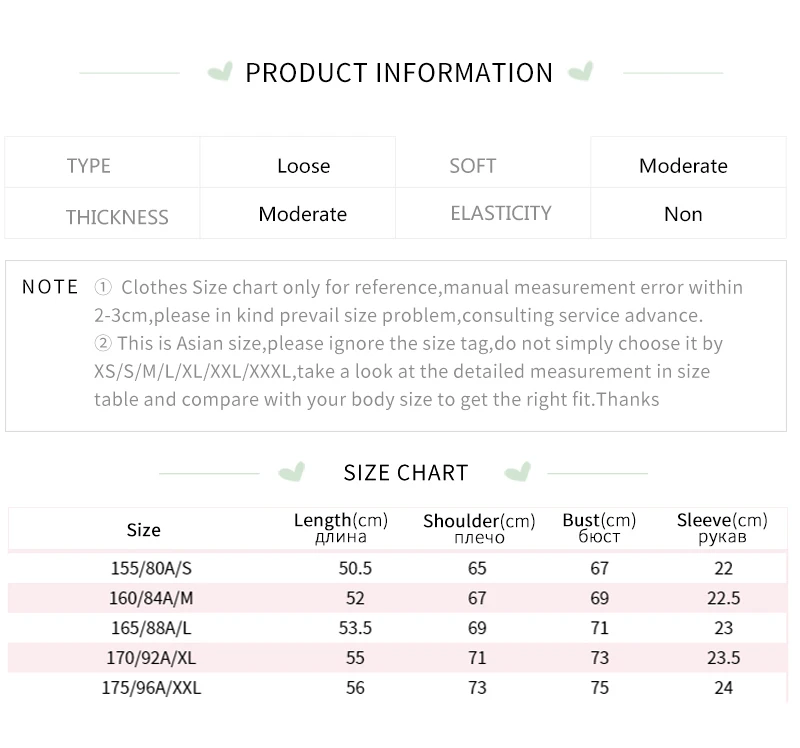Click the Sleeve(cm) column header
The width and height of the screenshot is (800, 748).
(722, 529)
